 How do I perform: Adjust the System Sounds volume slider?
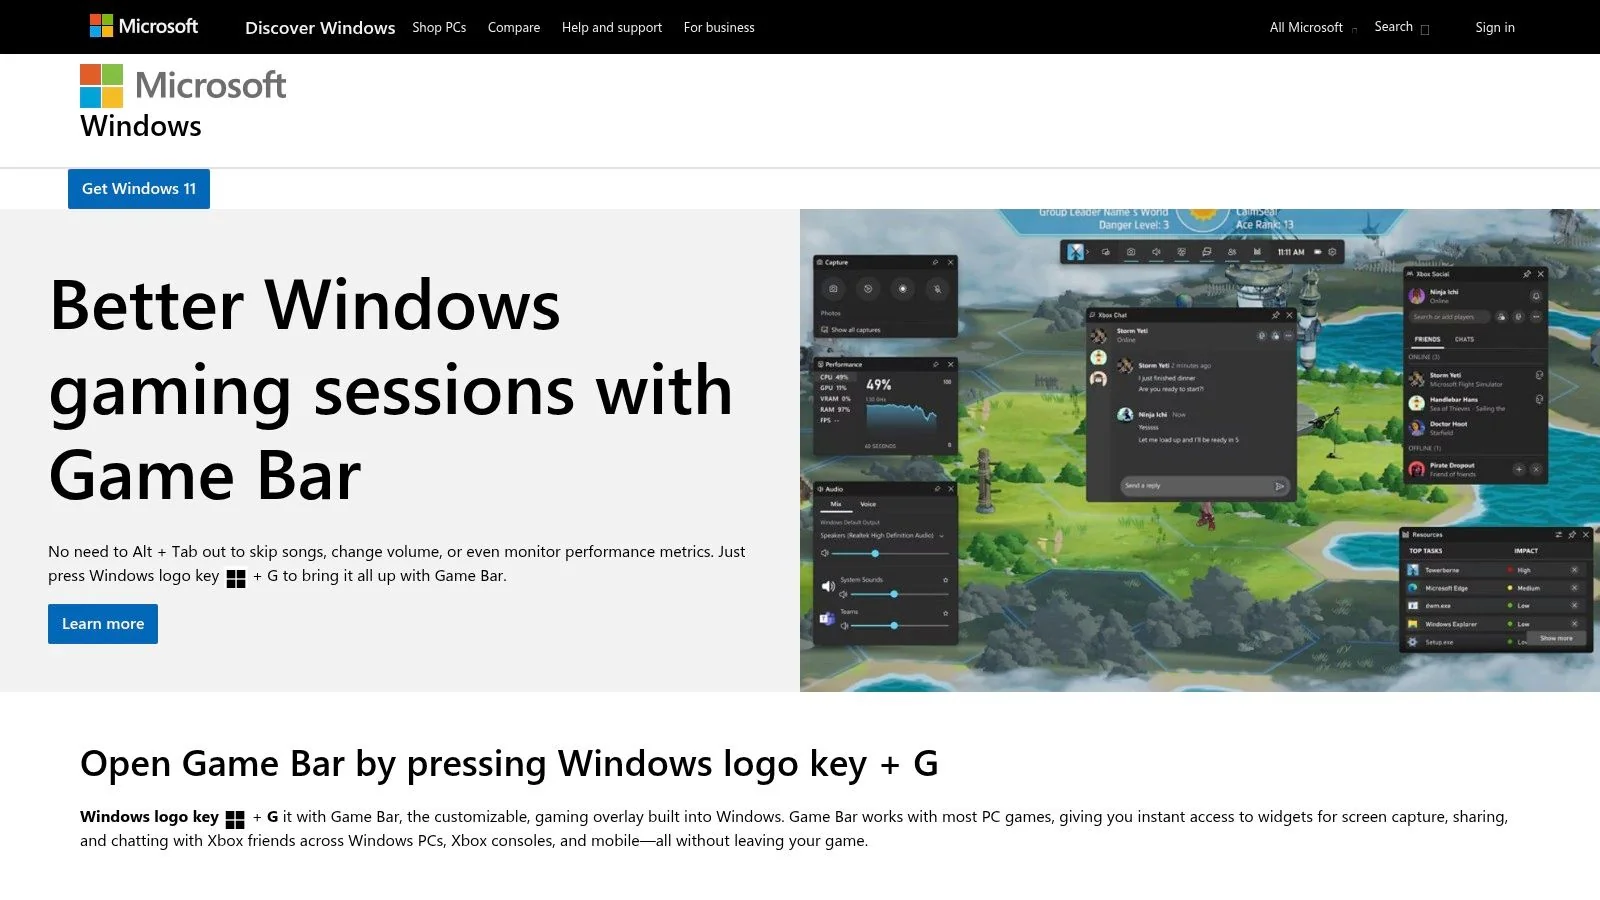(899, 594)
